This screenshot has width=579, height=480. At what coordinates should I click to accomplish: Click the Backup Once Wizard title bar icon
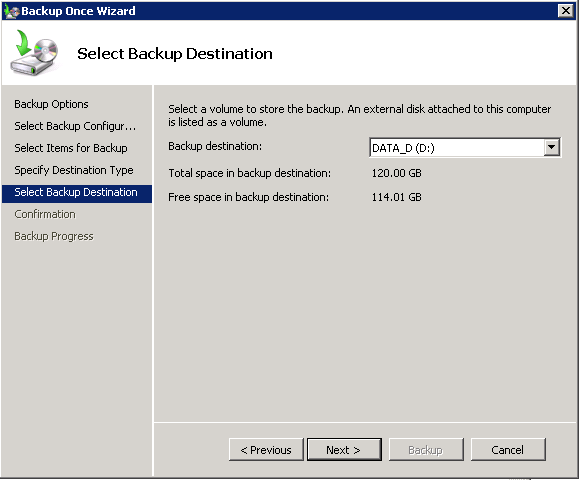coord(11,11)
